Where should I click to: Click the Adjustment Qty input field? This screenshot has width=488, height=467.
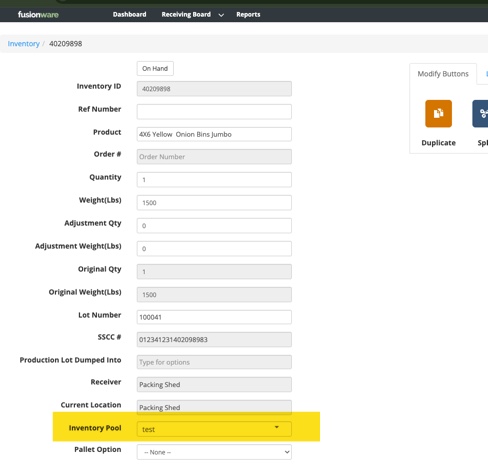coord(214,226)
